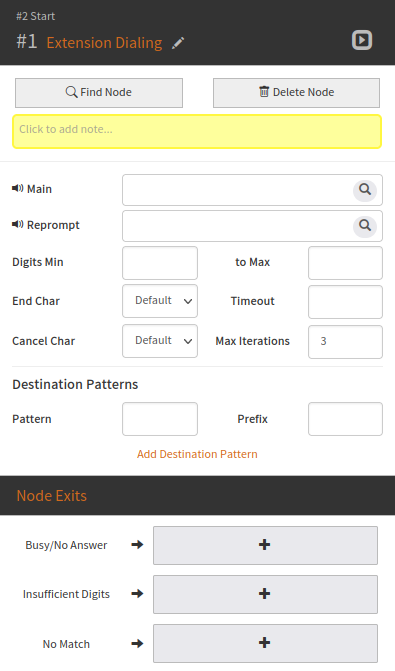The height and width of the screenshot is (671, 395).
Task: Click the Delete Node button
Action: [296, 92]
